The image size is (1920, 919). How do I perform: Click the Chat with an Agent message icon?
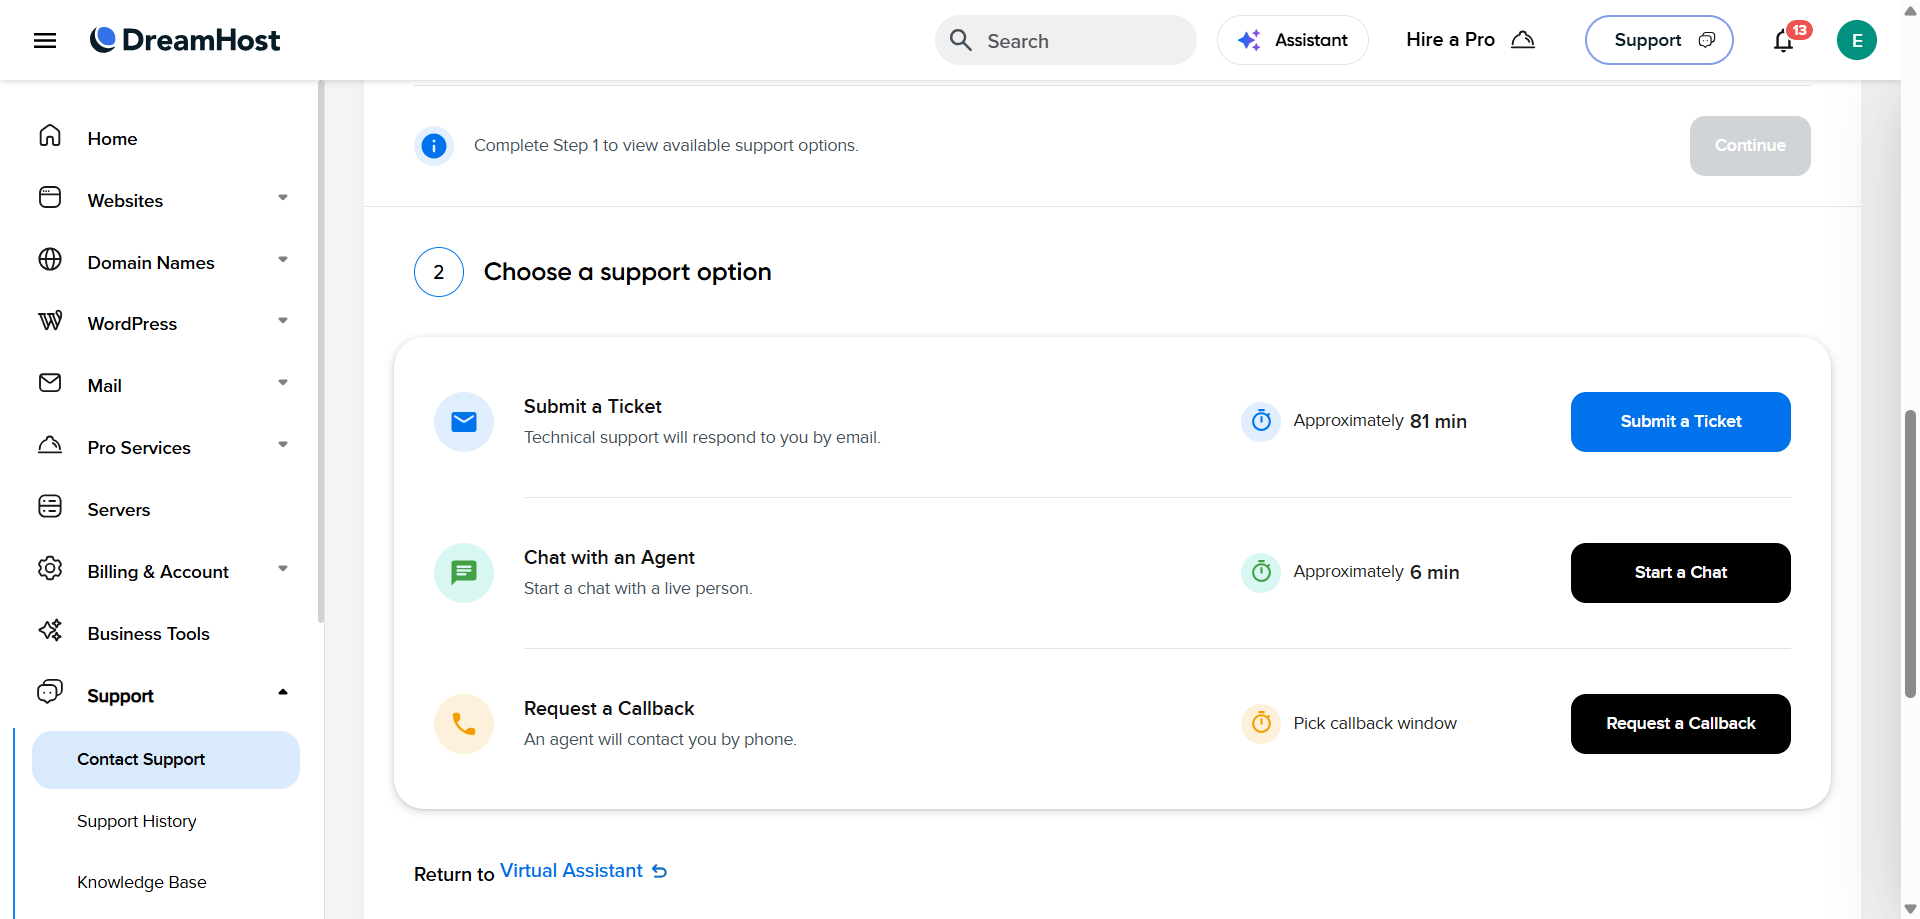coord(464,573)
